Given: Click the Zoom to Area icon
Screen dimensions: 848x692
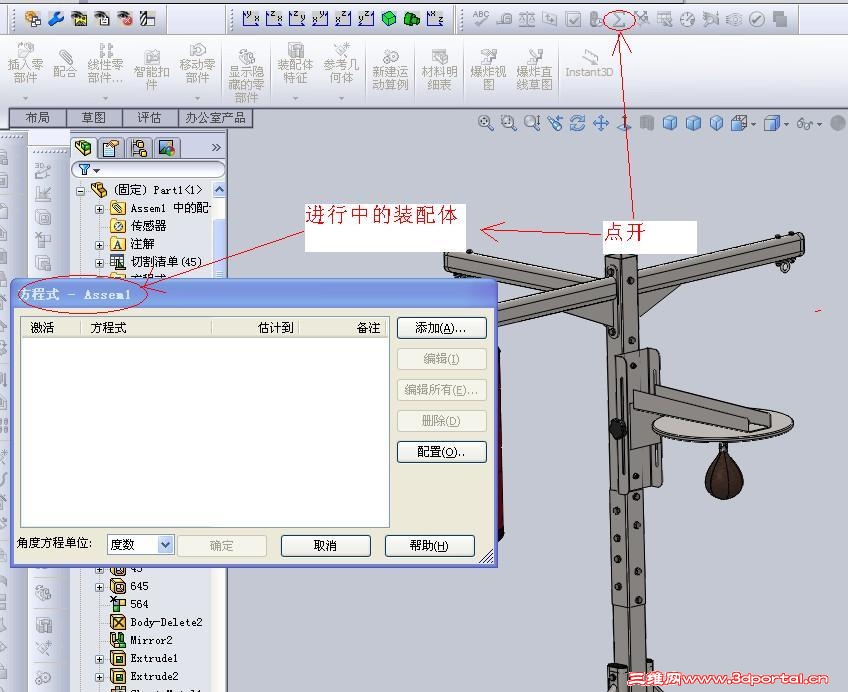Looking at the screenshot, I should pos(508,123).
